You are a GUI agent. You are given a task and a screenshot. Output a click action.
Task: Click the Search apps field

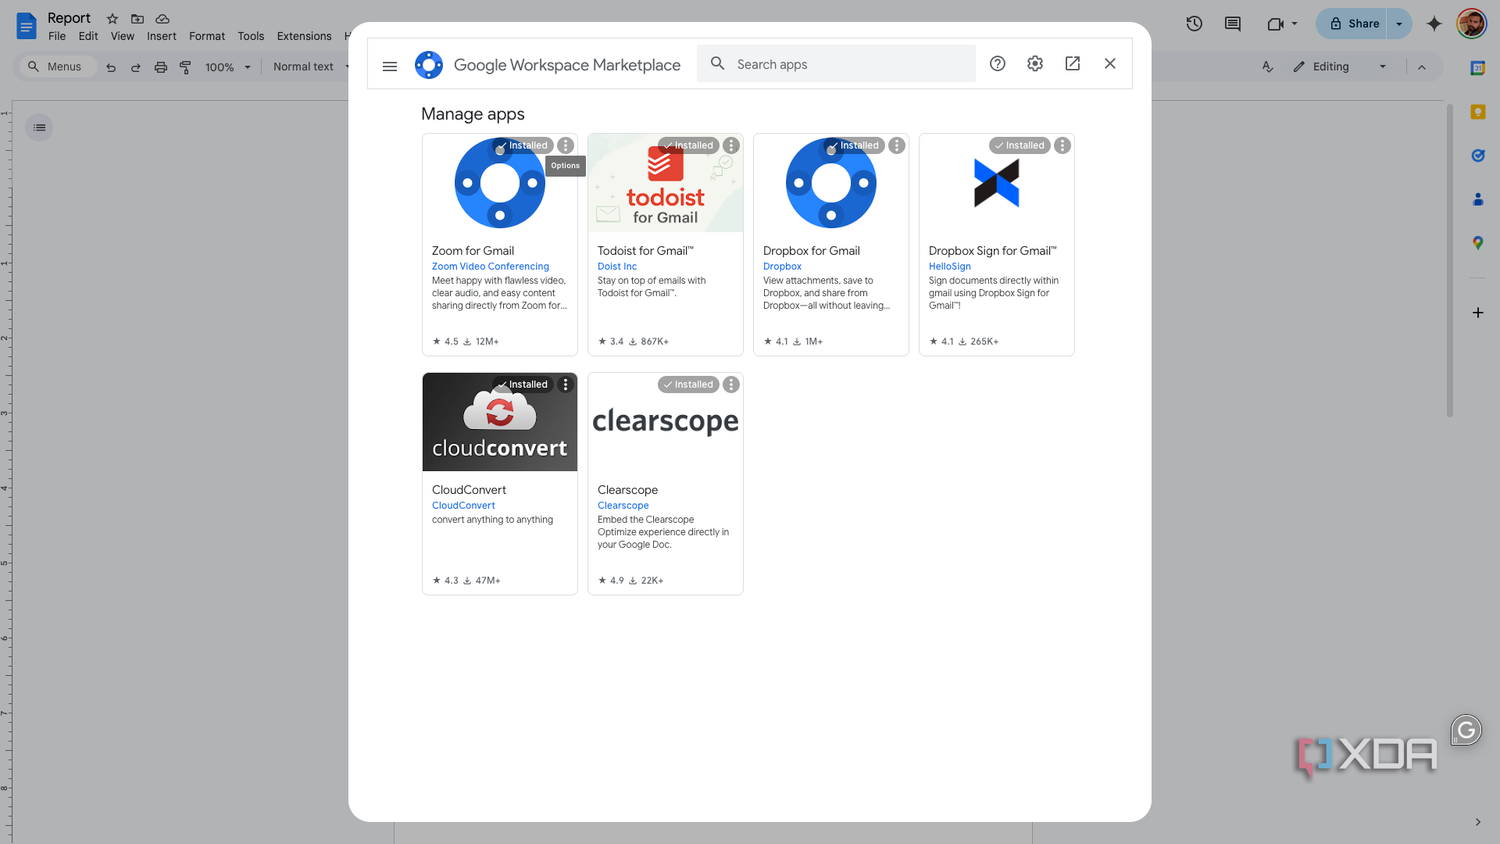pos(836,64)
